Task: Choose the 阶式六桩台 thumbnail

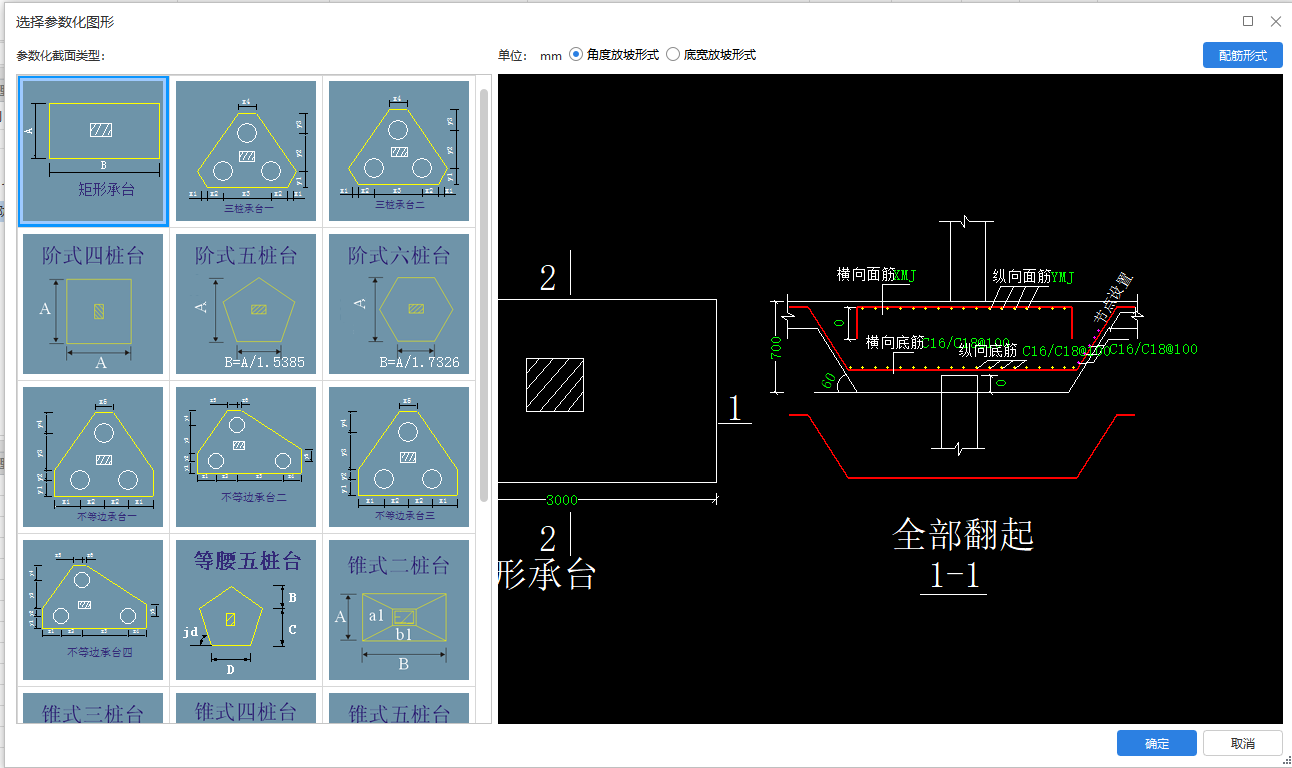Action: [399, 304]
